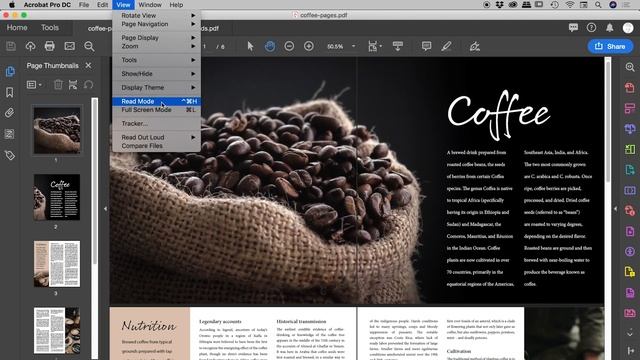Click the rotate pages thumbnail icon
This screenshot has height=360, width=640.
point(89,84)
